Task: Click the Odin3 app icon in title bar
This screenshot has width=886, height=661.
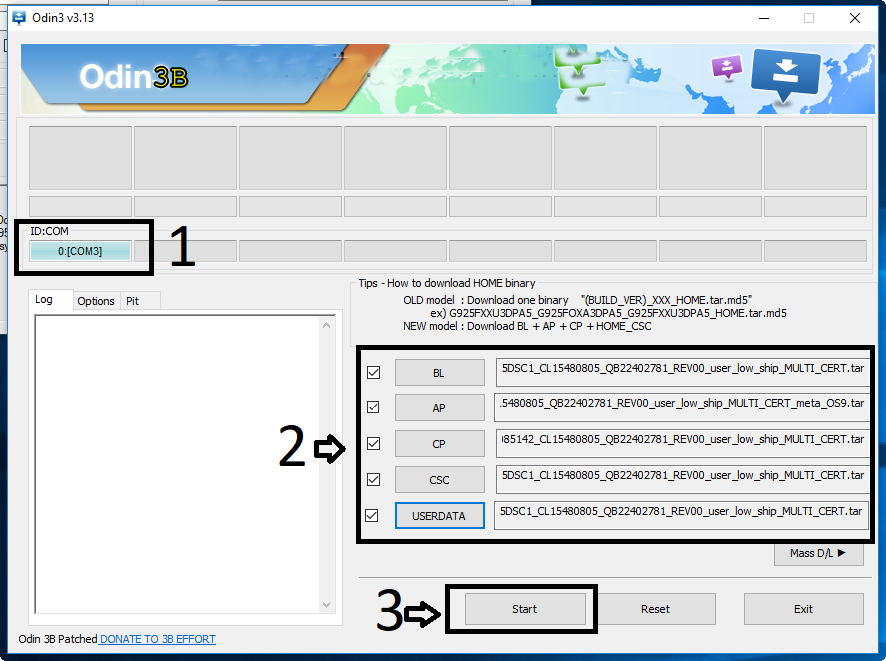Action: [19, 18]
